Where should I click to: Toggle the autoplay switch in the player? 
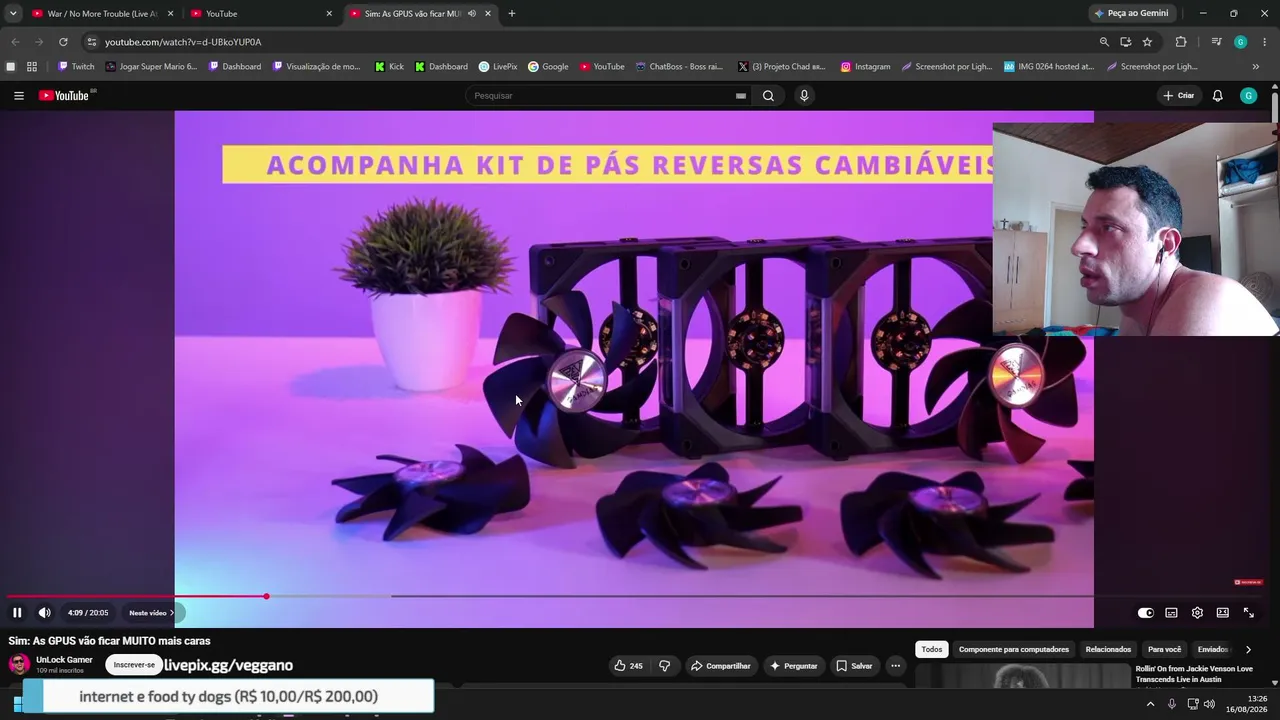click(1145, 613)
